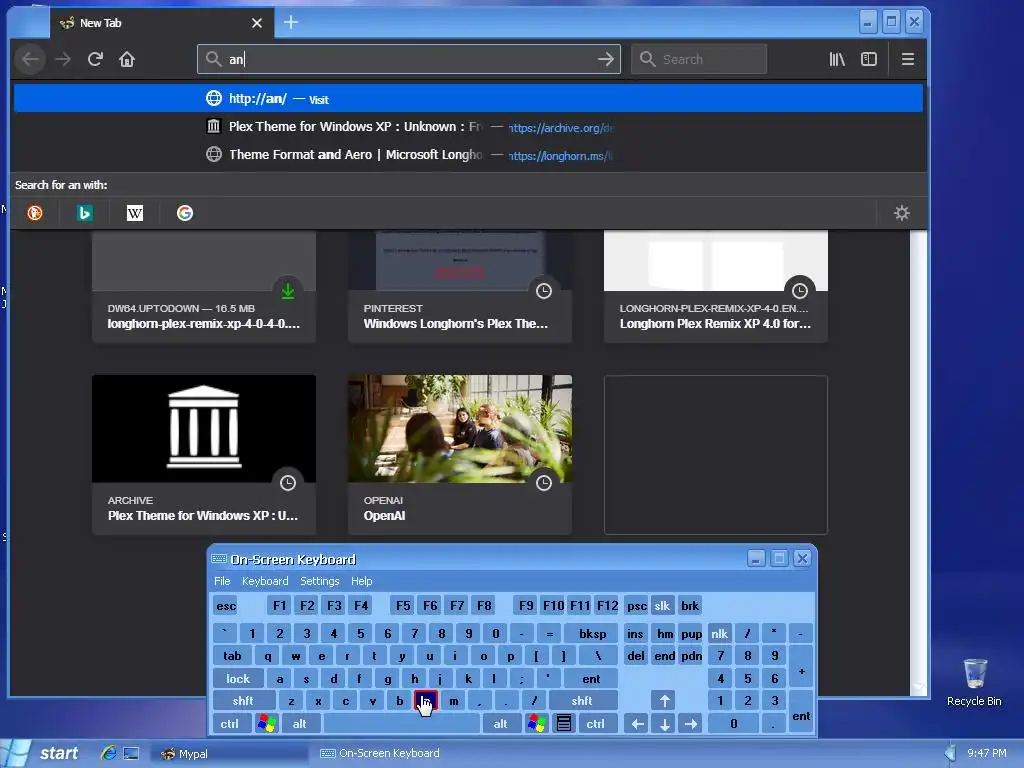Toggle the left ctrl key

229,724
